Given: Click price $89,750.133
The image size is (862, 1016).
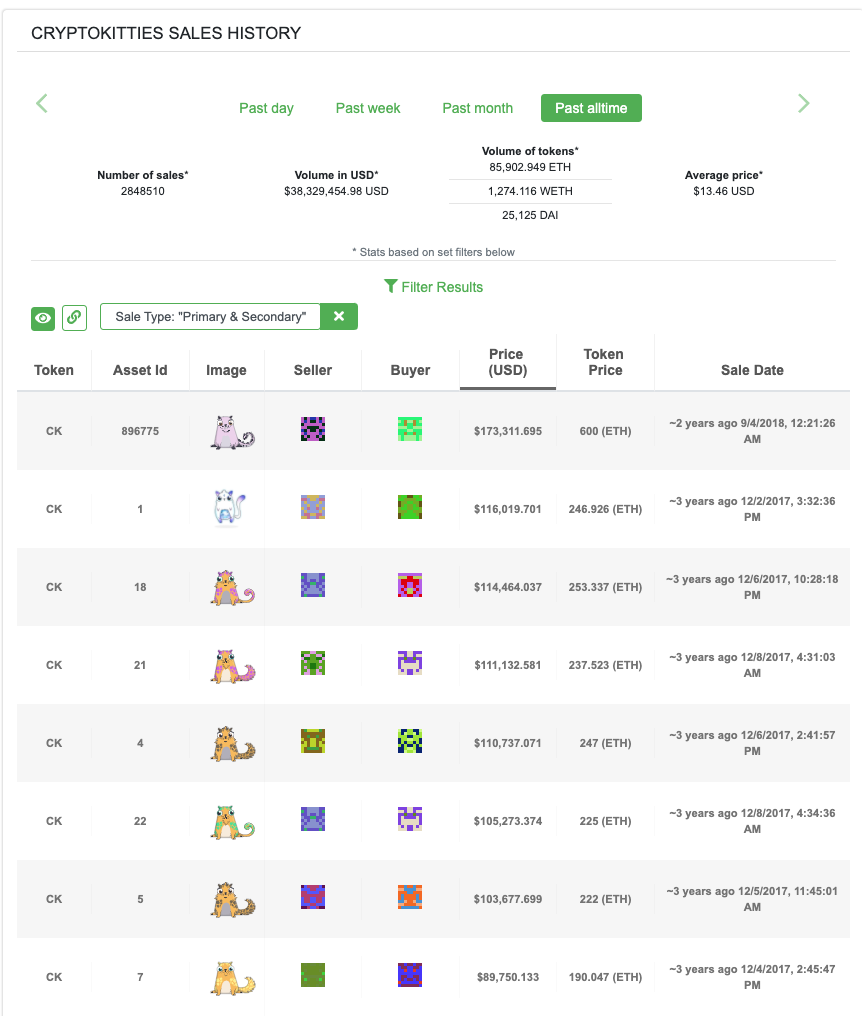Looking at the screenshot, I should [507, 977].
